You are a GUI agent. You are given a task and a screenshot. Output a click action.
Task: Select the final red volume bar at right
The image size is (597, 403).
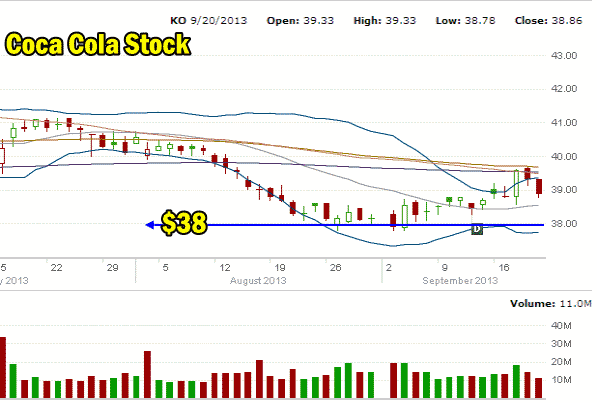point(538,388)
